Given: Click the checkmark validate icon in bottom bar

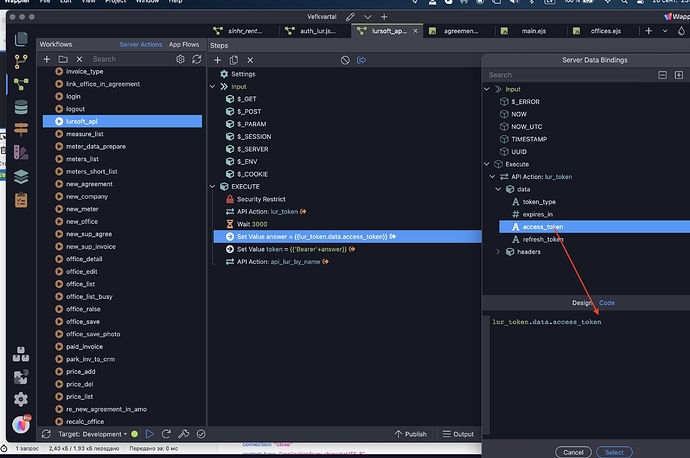Looking at the screenshot, I should tap(201, 434).
